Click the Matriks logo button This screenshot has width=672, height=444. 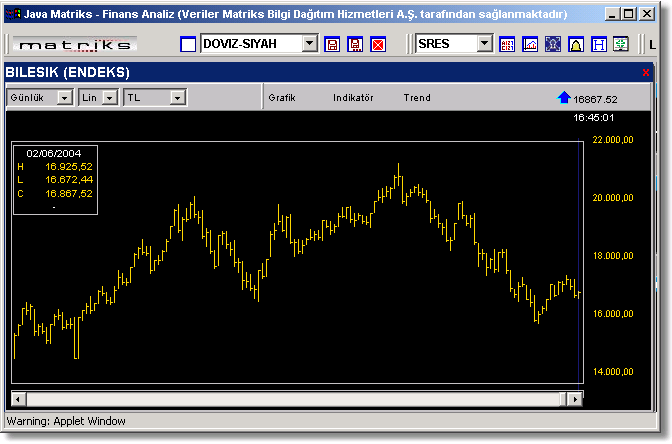pyautogui.click(x=75, y=45)
